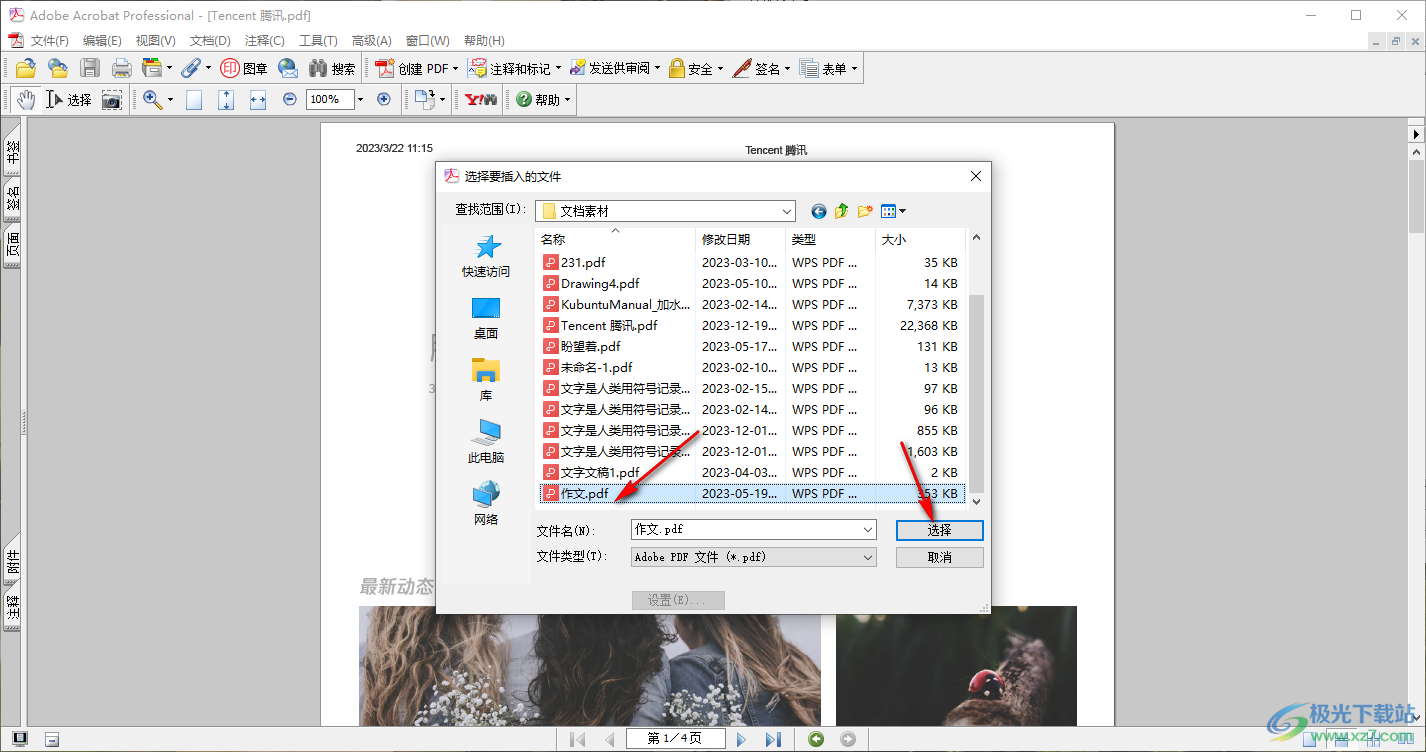Click the zoom in plus button
This screenshot has width=1426, height=752.
point(383,99)
